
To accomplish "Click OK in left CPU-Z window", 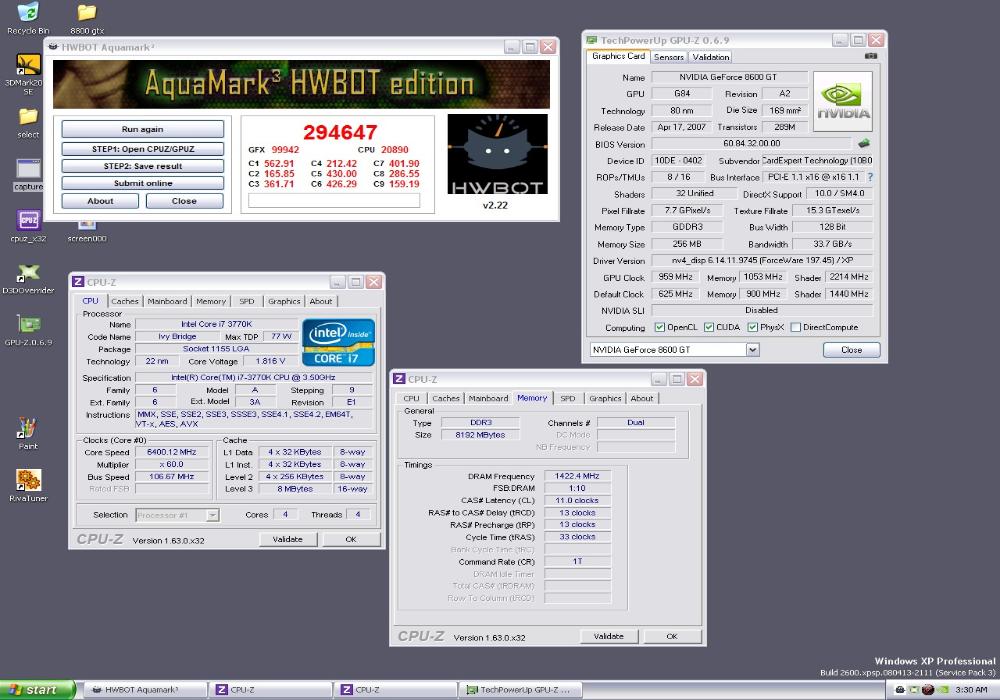I will (x=351, y=539).
